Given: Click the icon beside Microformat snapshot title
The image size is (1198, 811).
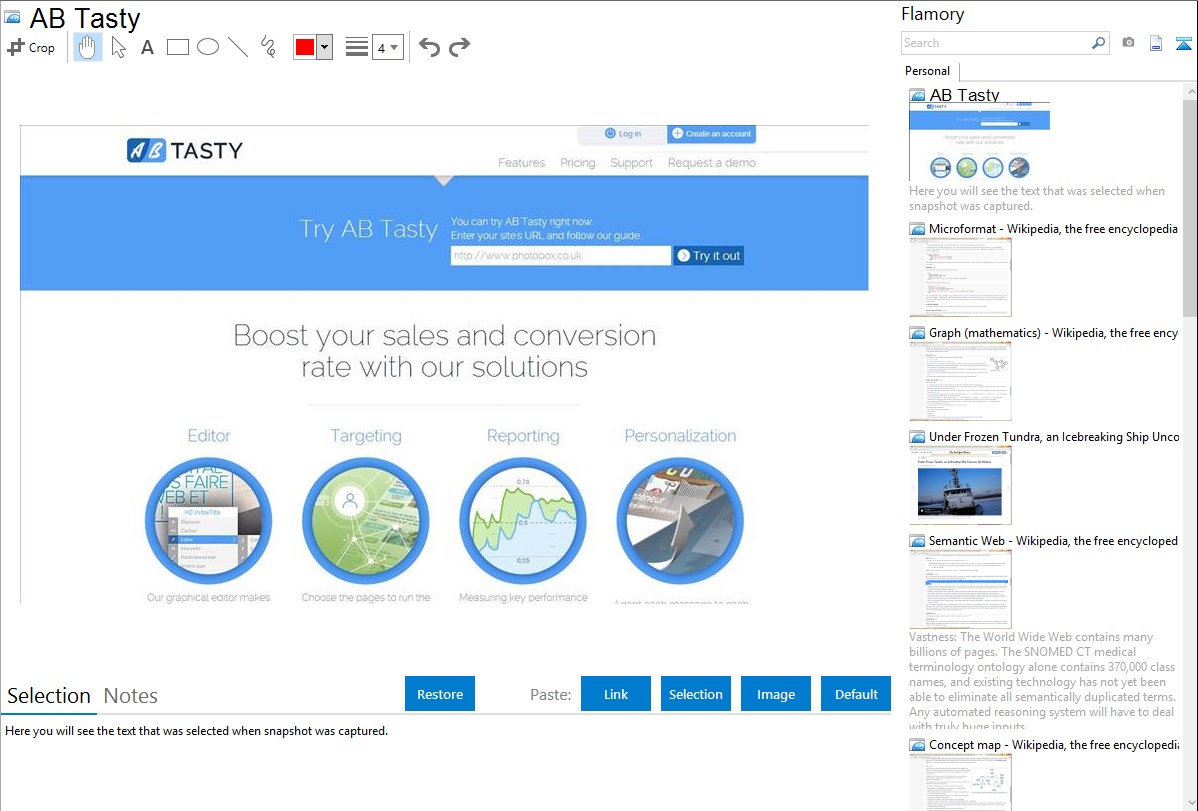Looking at the screenshot, I should click(x=917, y=229).
